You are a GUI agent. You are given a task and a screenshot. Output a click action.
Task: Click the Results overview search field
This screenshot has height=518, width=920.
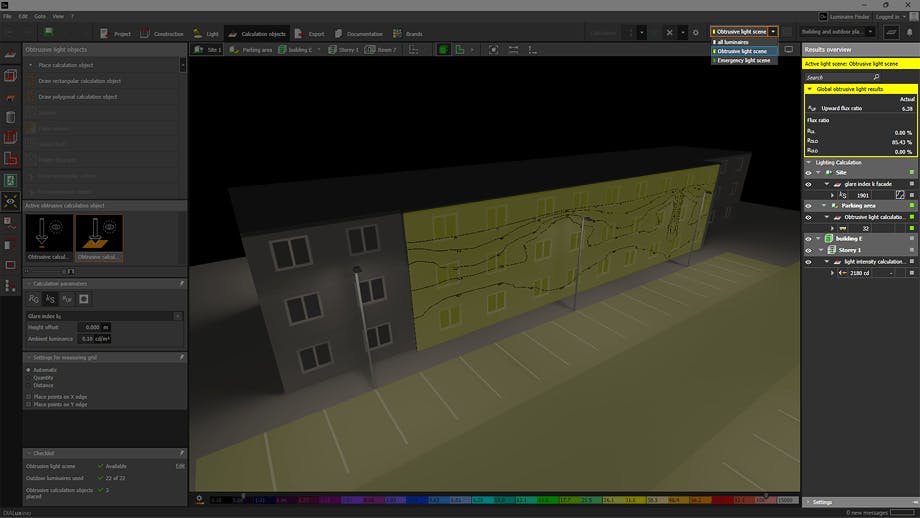[x=842, y=77]
